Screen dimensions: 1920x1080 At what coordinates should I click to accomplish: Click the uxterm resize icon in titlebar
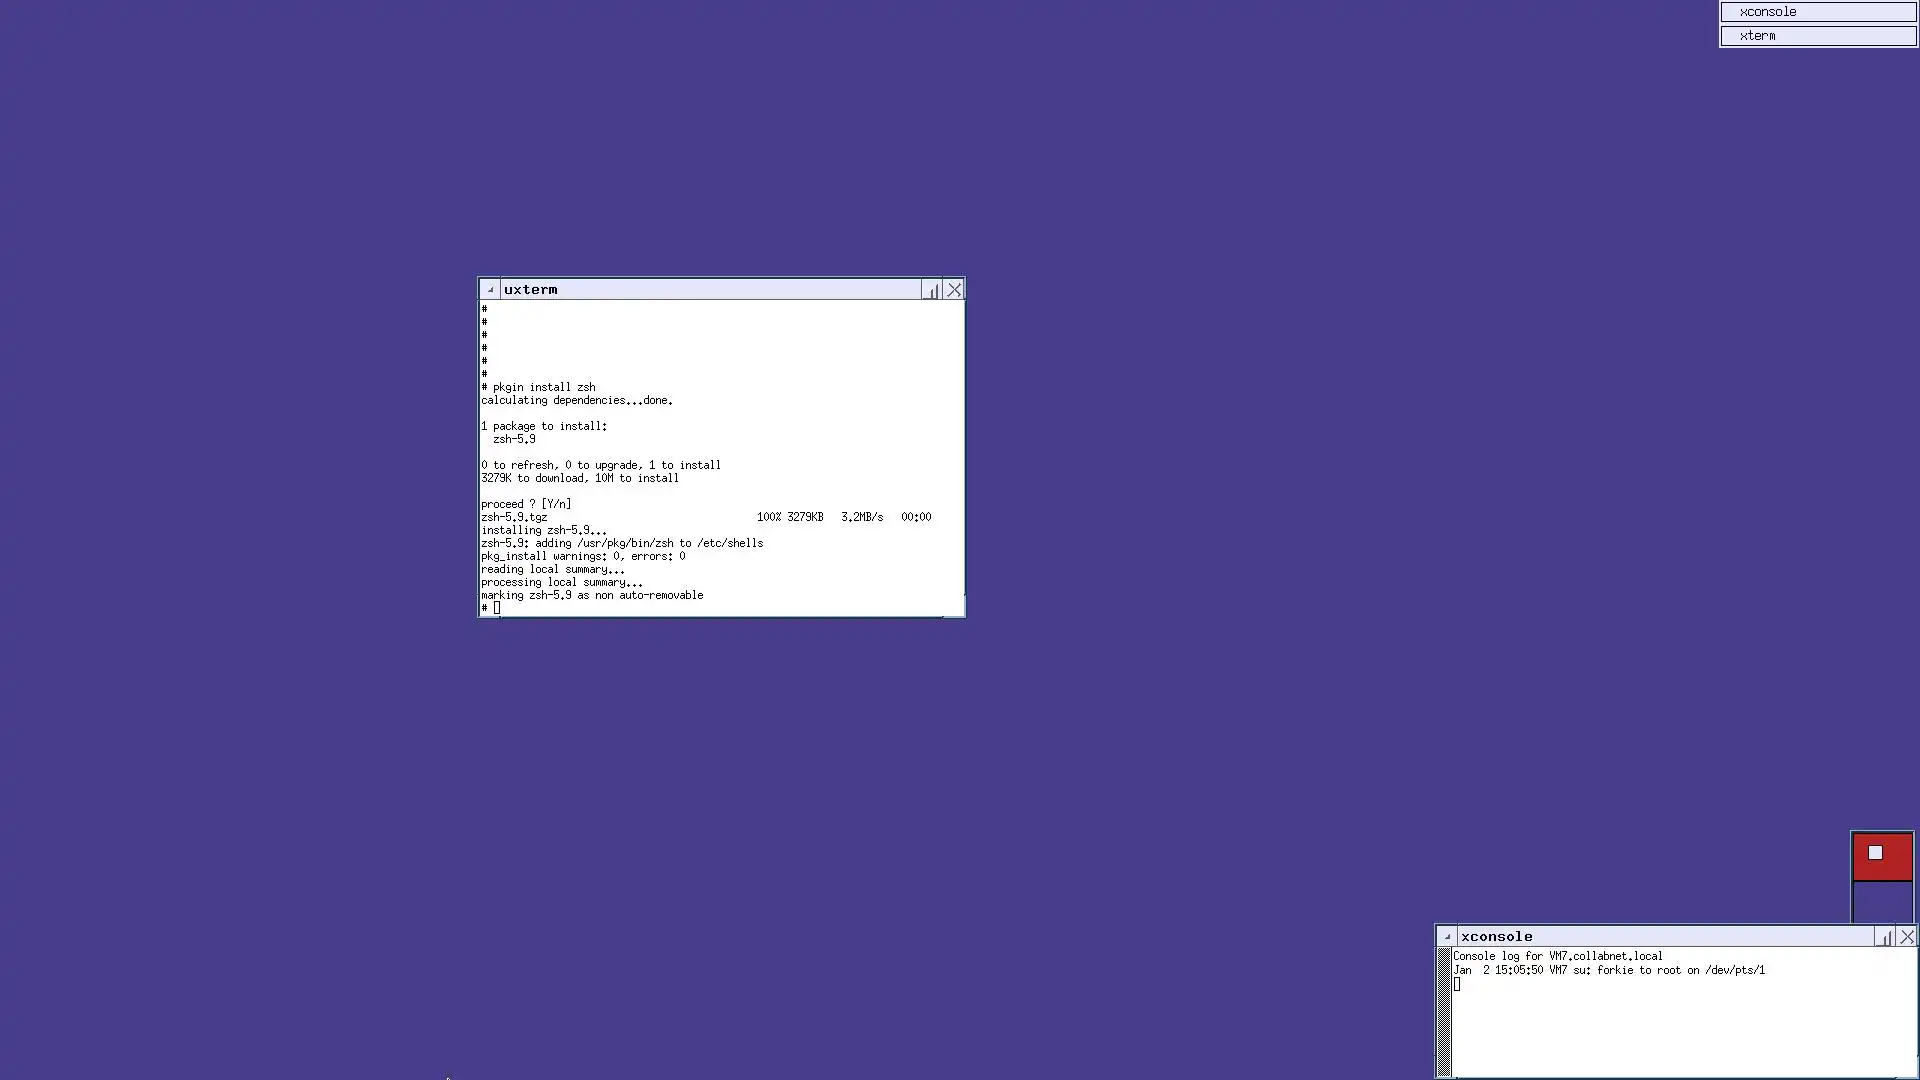(932, 290)
